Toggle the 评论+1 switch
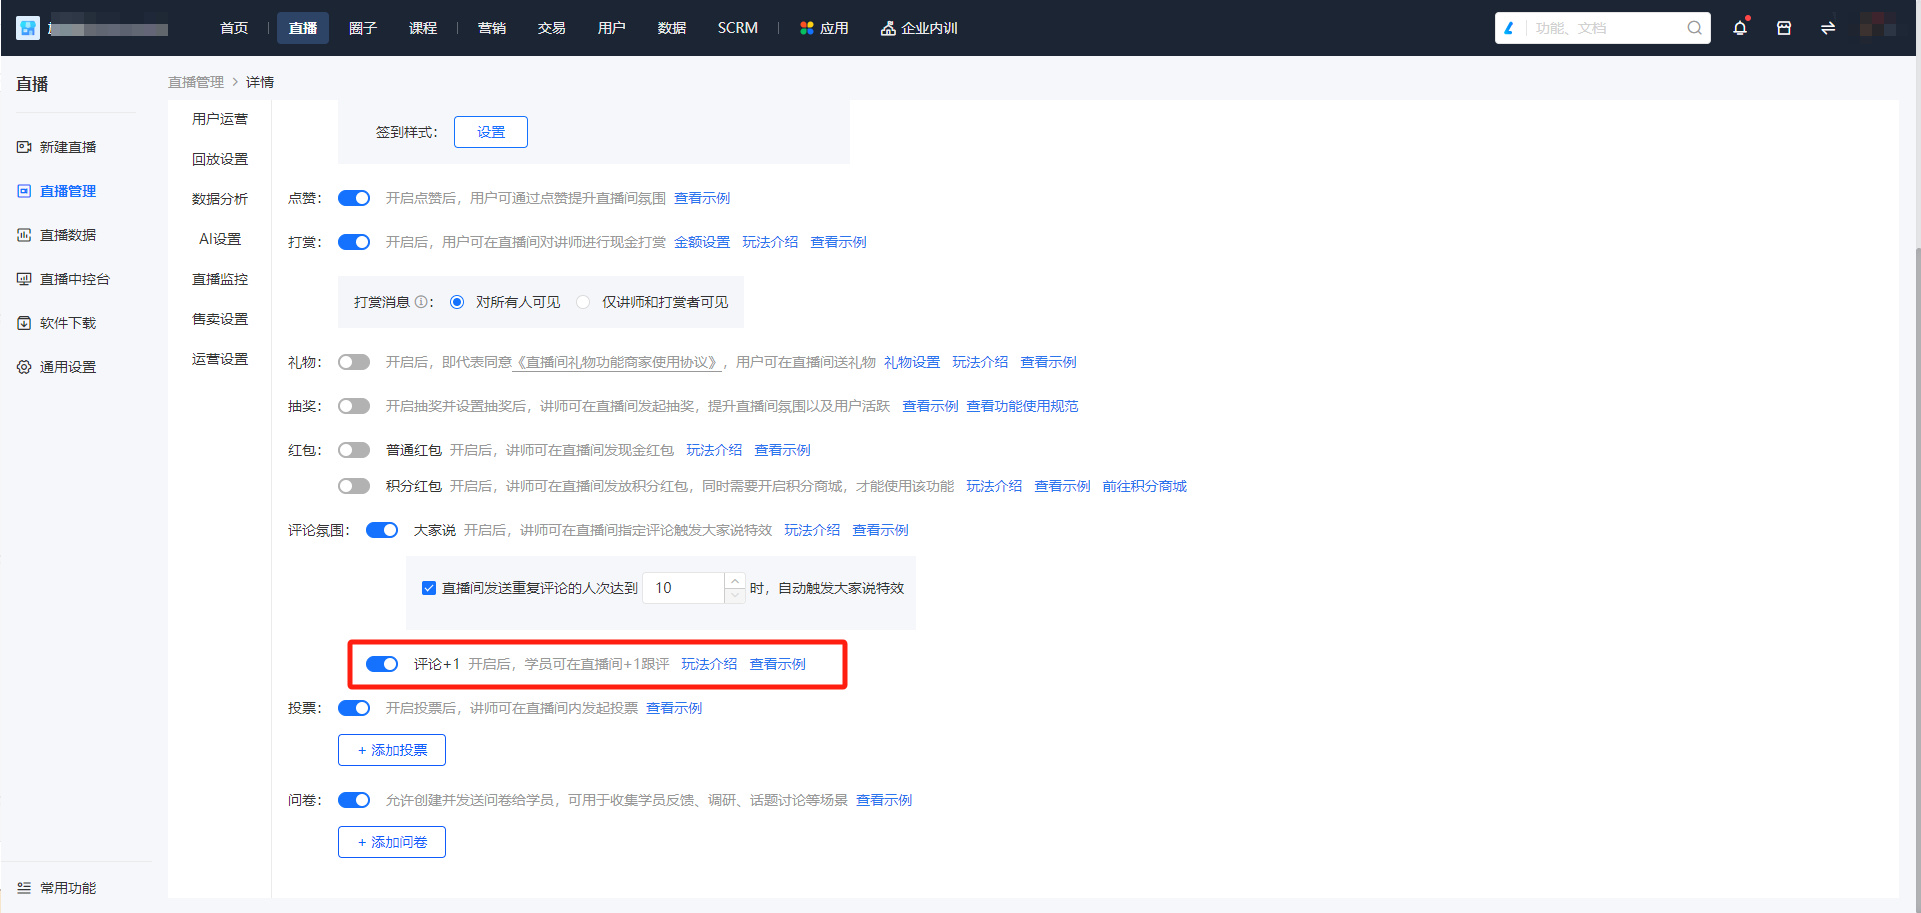This screenshot has height=913, width=1921. tap(382, 664)
